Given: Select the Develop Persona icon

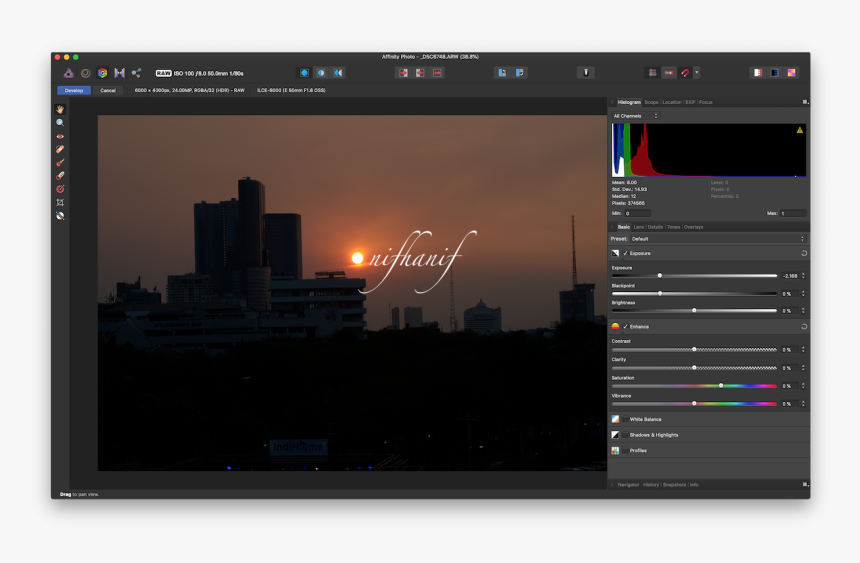Looking at the screenshot, I should [x=103, y=73].
